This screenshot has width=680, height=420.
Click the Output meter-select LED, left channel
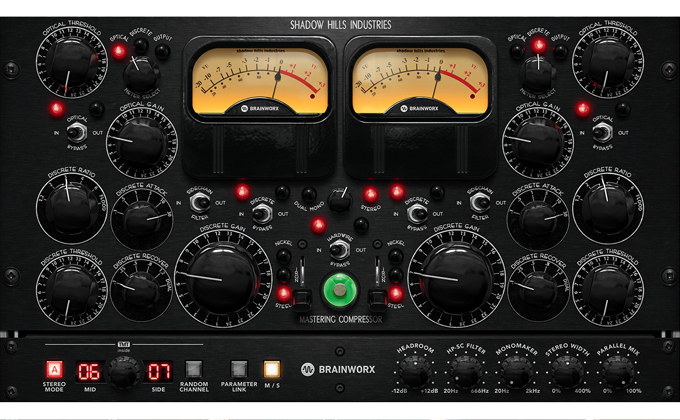click(x=163, y=52)
